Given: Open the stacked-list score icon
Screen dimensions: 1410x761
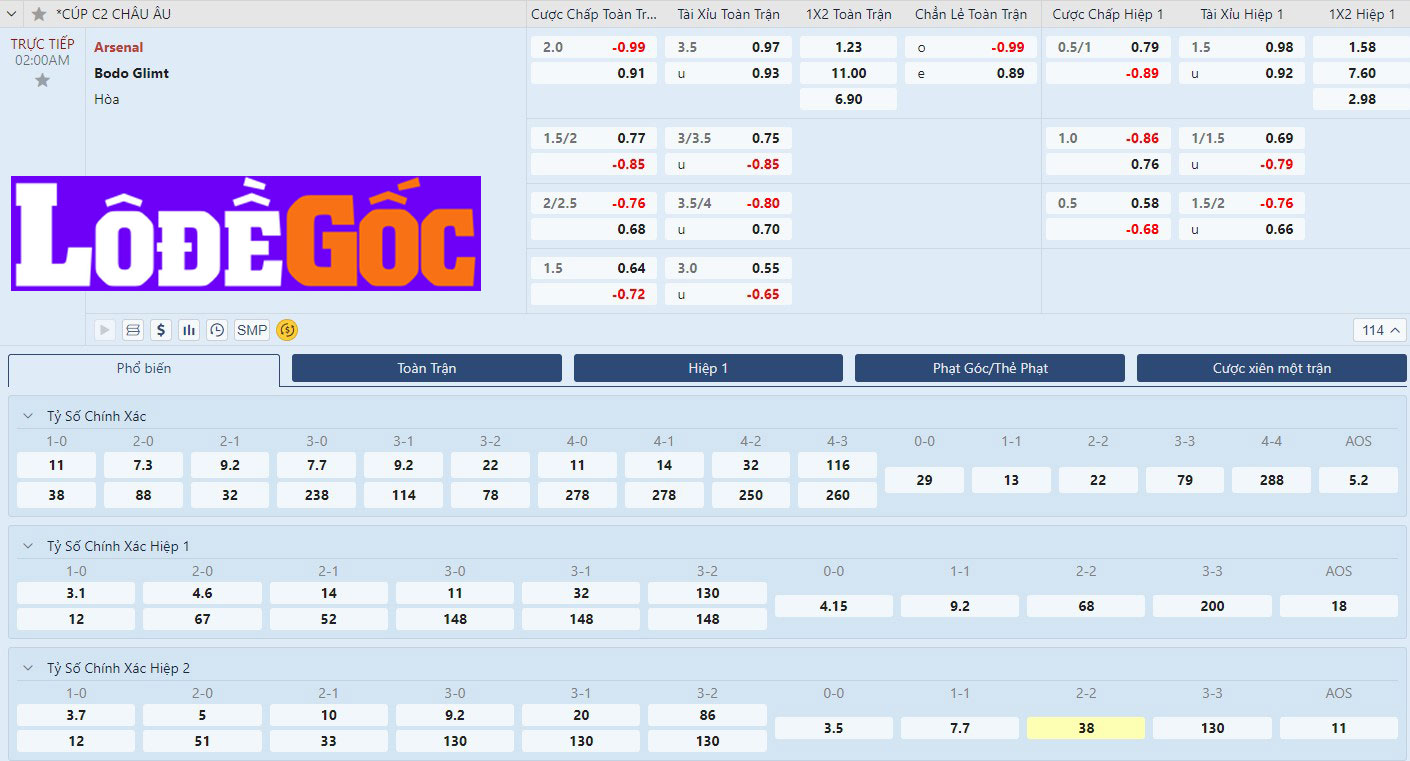Looking at the screenshot, I should click(x=133, y=330).
